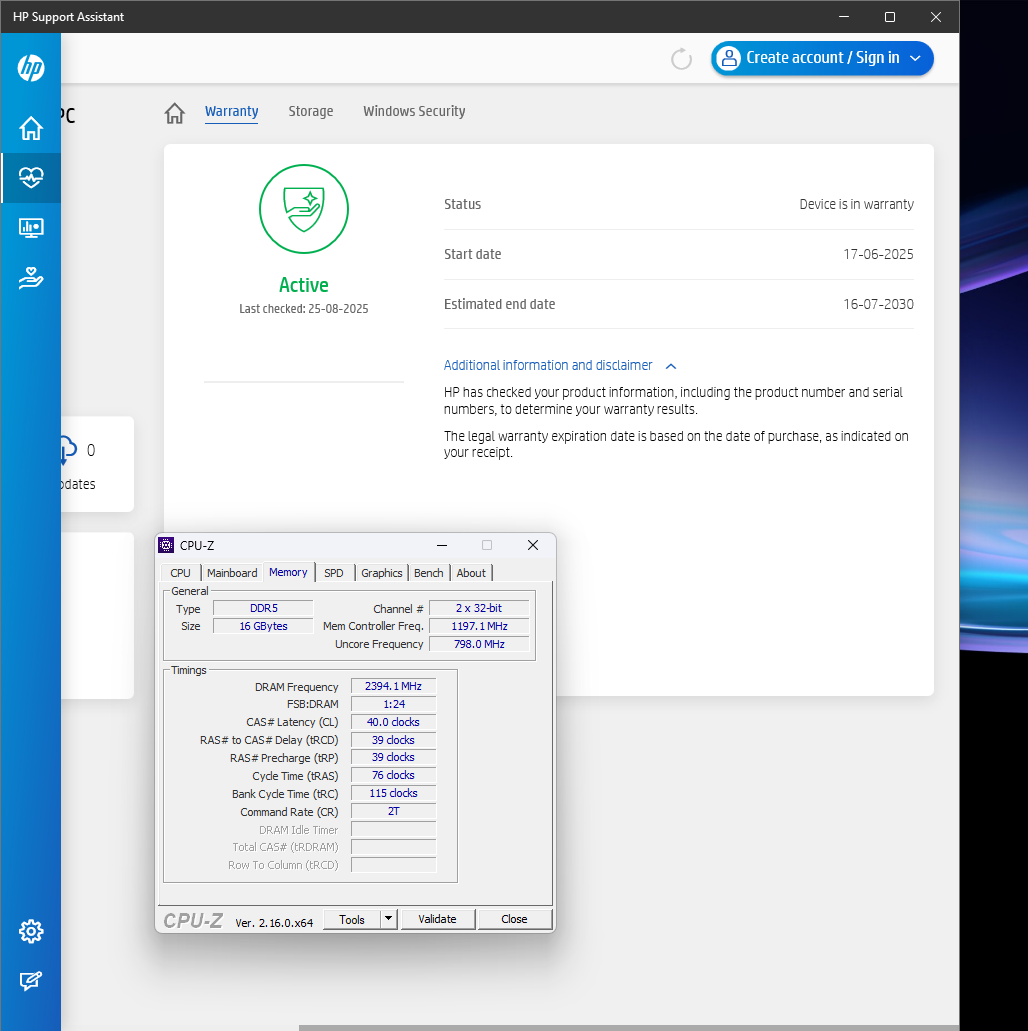Switch to the Storage tab
This screenshot has height=1031, width=1028.
[x=310, y=112]
